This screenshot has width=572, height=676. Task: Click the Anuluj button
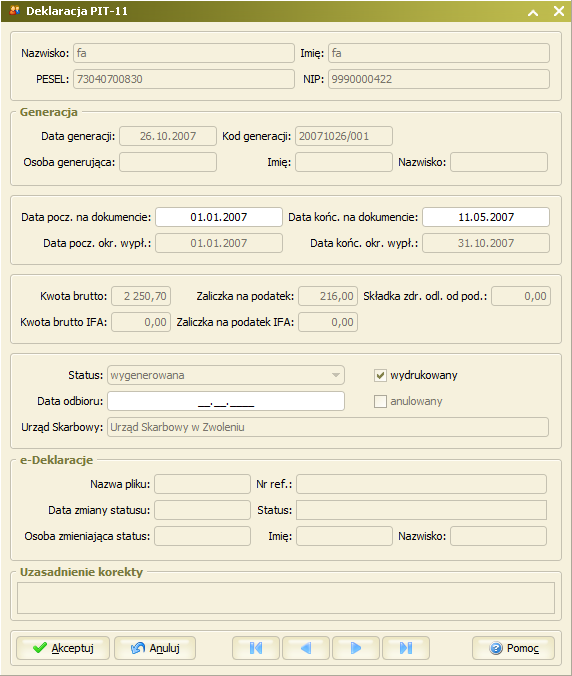click(155, 648)
